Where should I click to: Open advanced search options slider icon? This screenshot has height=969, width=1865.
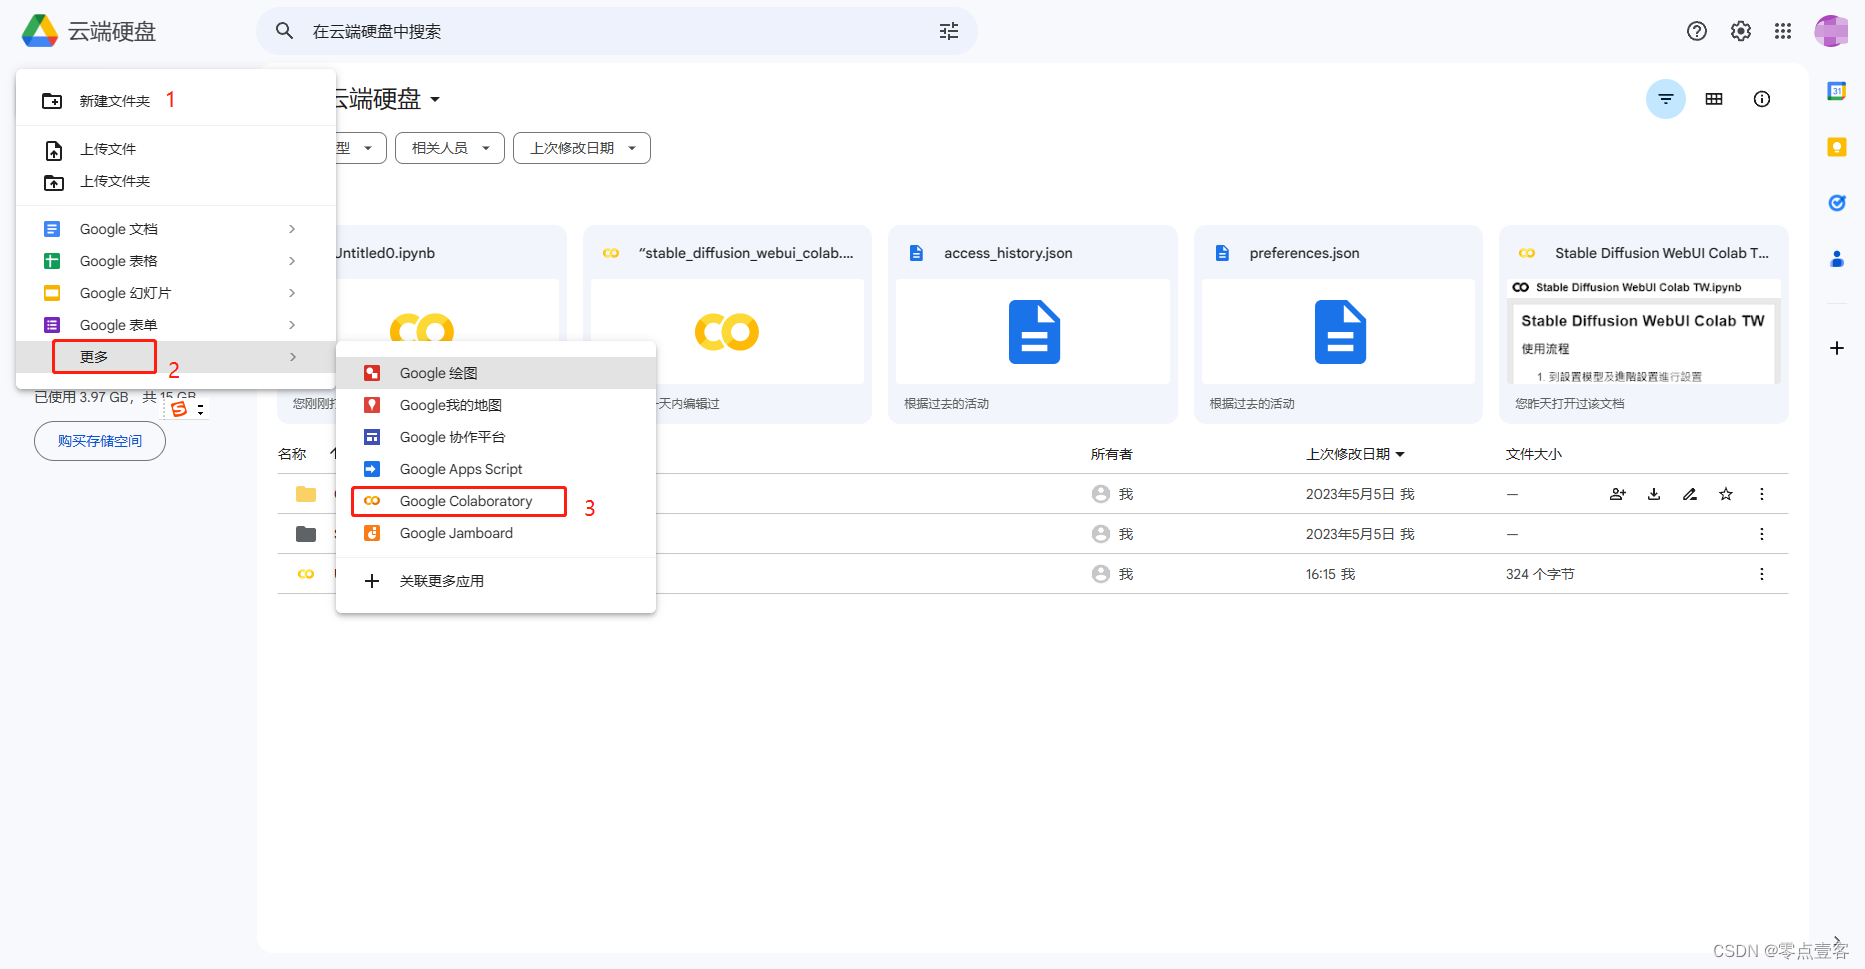pos(949,31)
